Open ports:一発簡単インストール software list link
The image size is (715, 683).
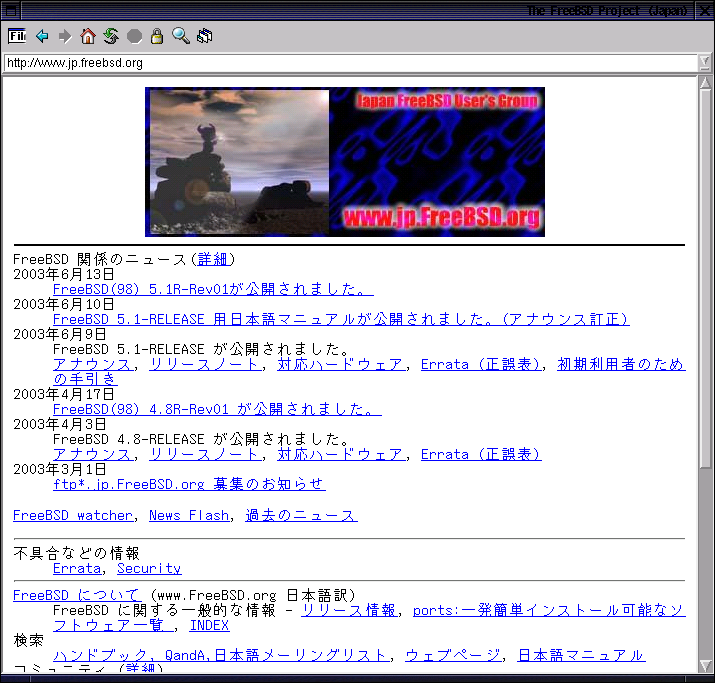[549, 611]
